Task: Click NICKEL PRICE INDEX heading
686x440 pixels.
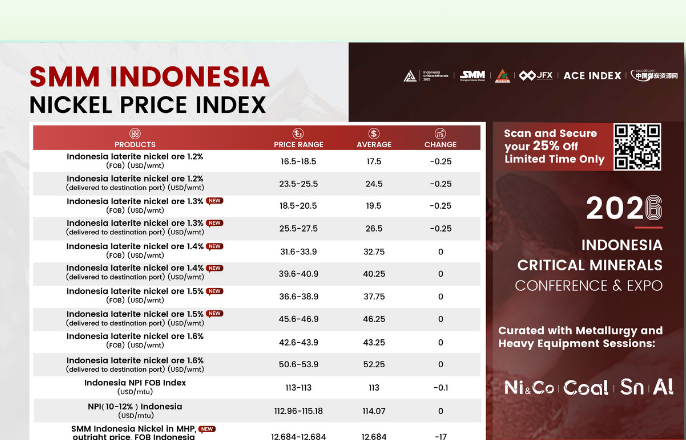Action: (148, 105)
